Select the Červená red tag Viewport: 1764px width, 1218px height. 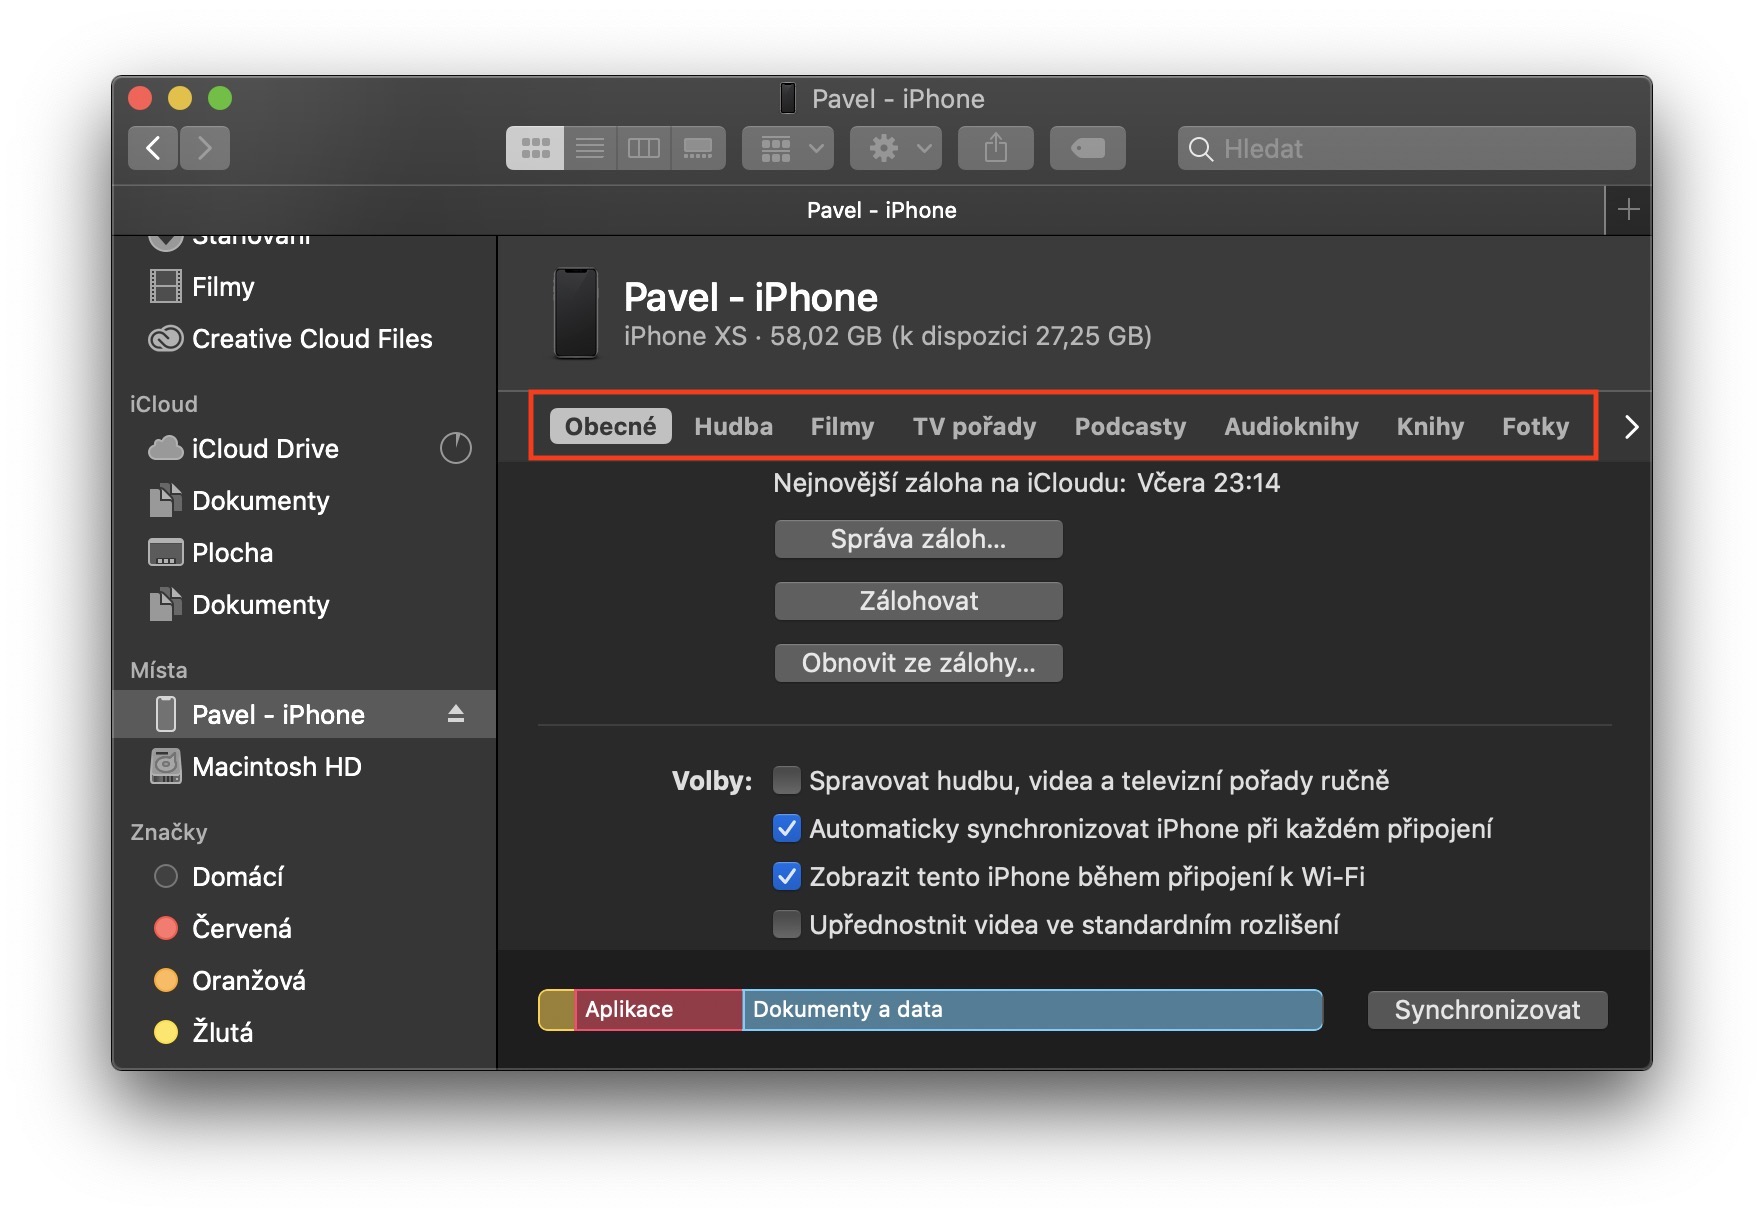point(304,929)
